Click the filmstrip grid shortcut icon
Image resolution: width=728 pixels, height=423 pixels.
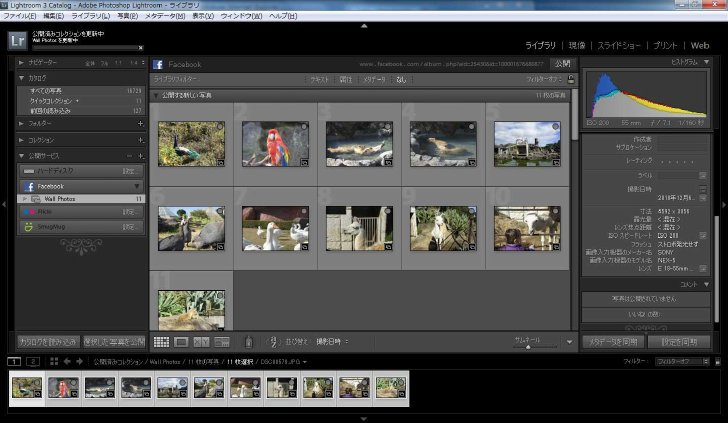[54, 361]
